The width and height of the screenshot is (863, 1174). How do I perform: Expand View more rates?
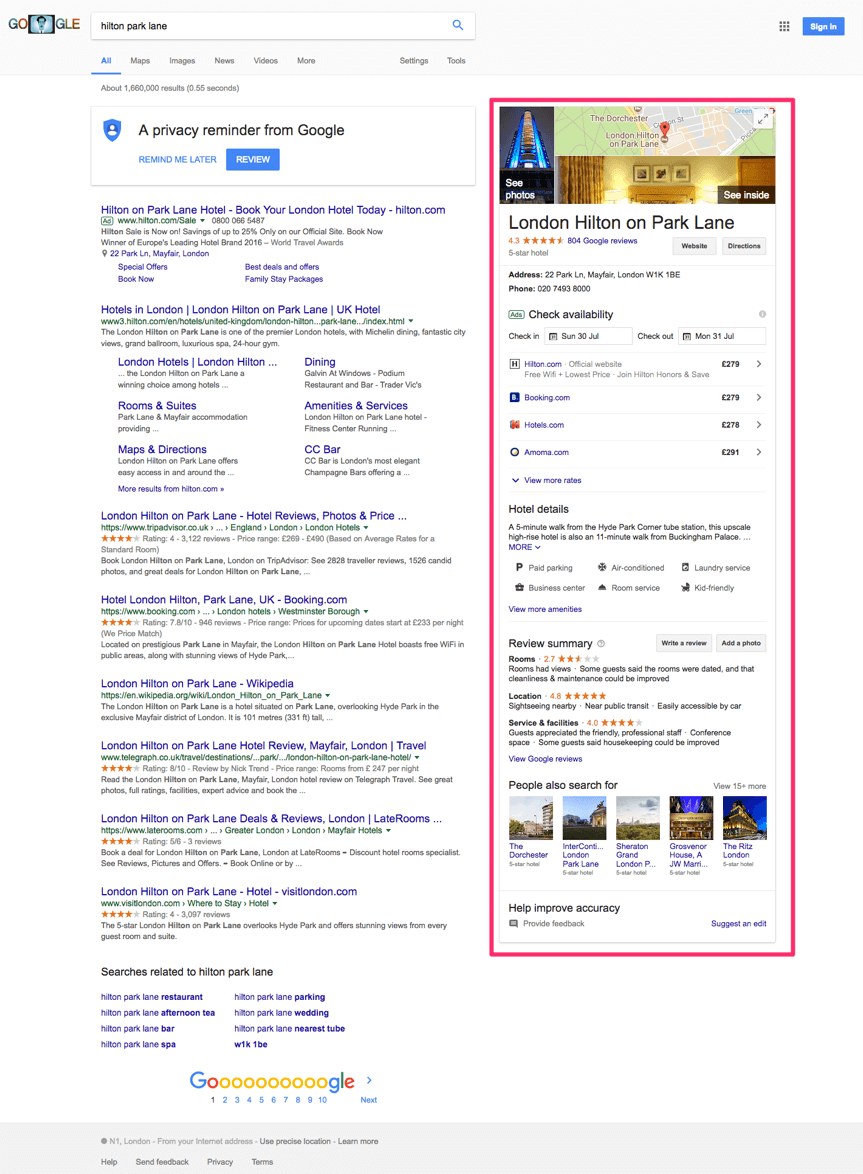pyautogui.click(x=546, y=481)
